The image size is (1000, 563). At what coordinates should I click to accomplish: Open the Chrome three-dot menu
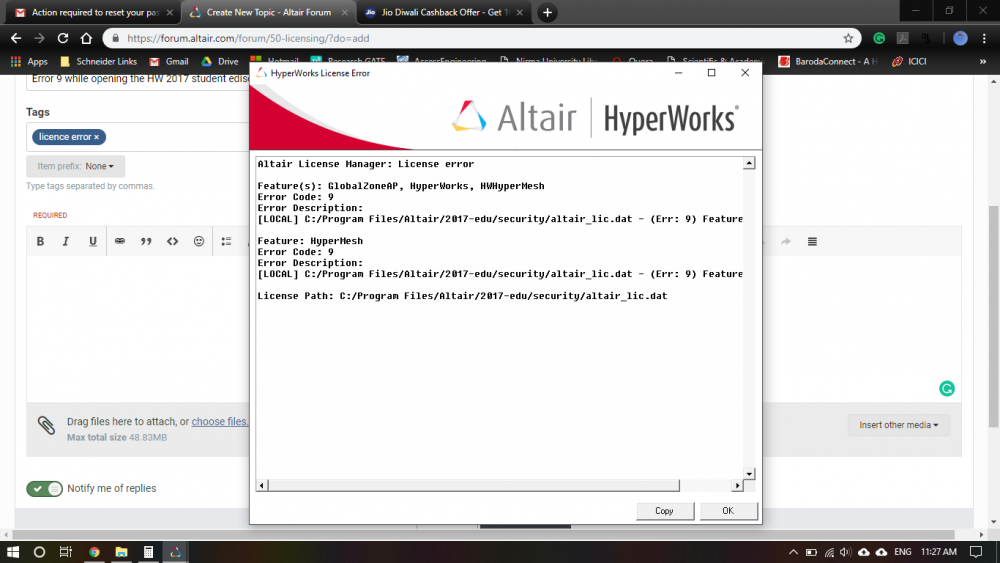985,38
